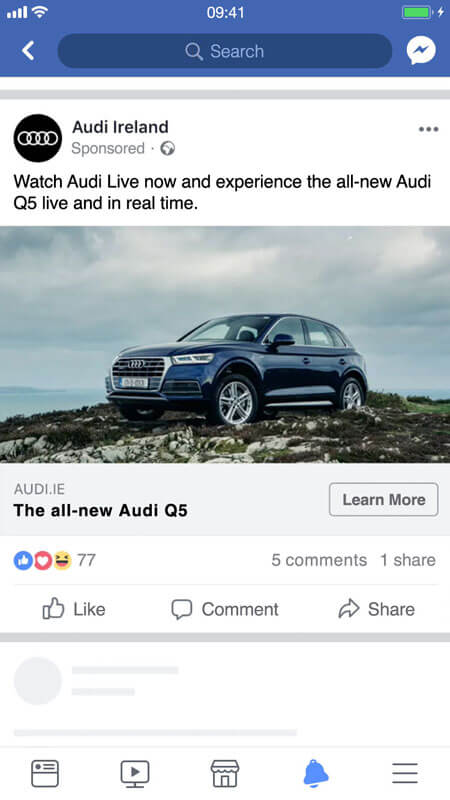
Task: Open Messenger from the header icon
Action: pos(421,51)
